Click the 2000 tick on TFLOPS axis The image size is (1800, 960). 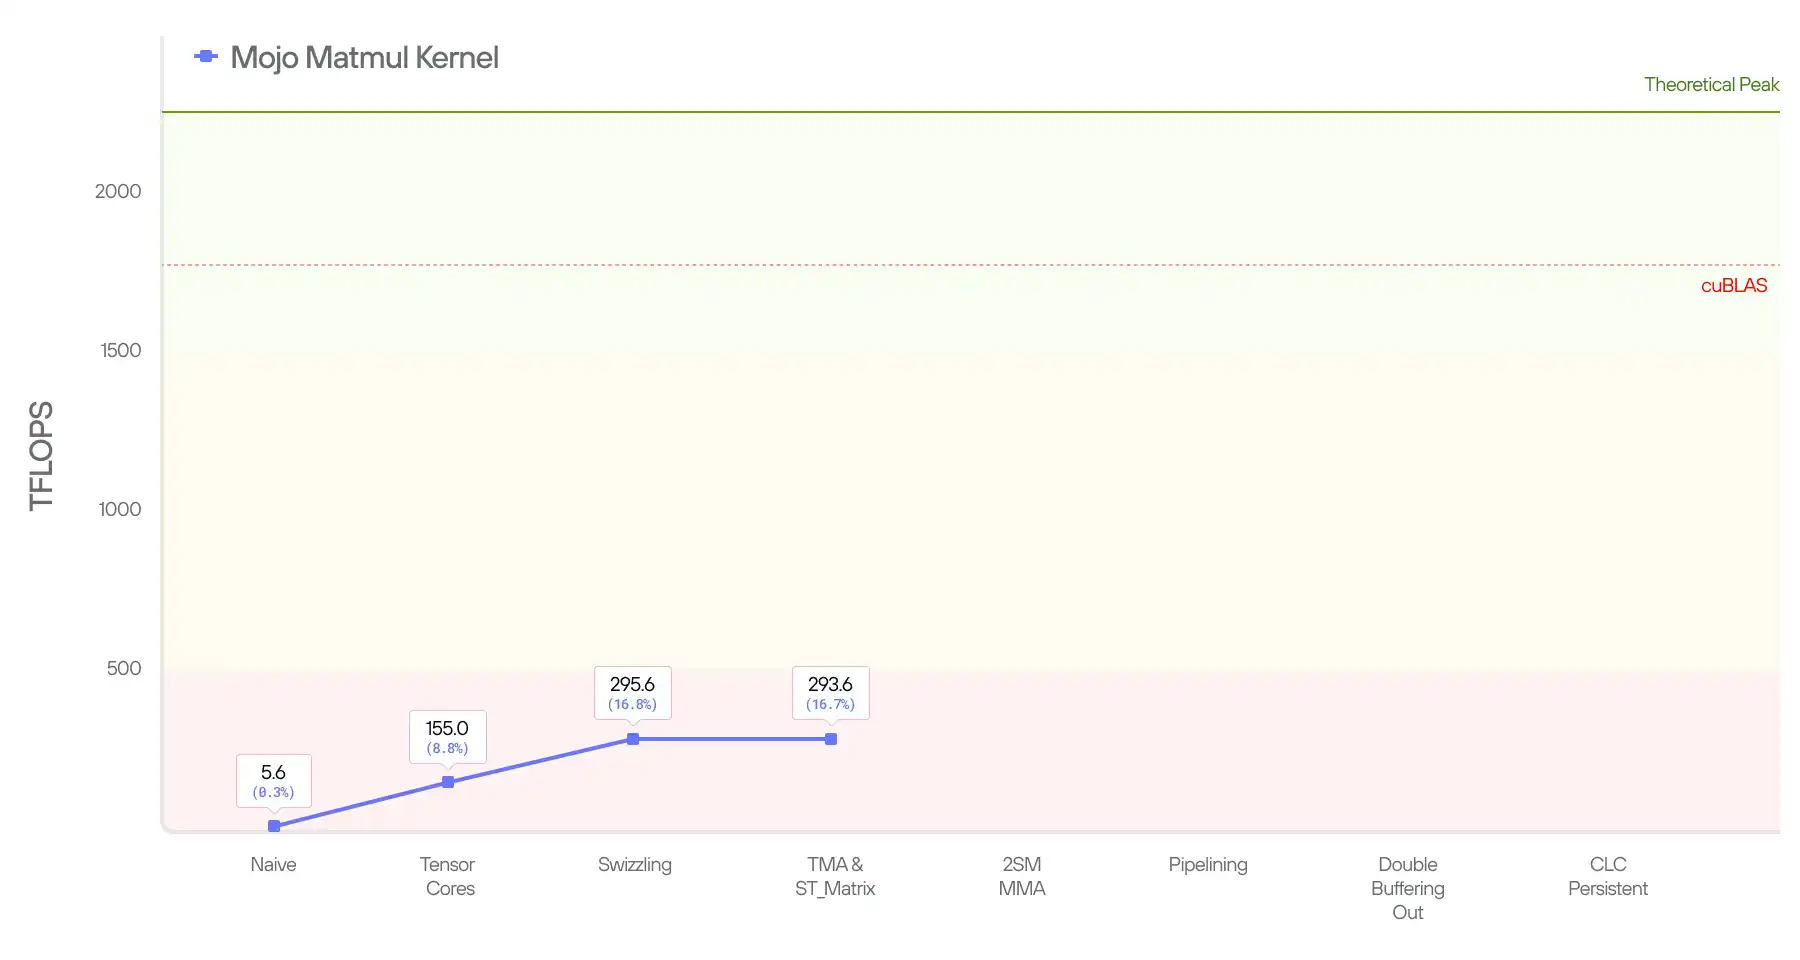click(x=118, y=191)
